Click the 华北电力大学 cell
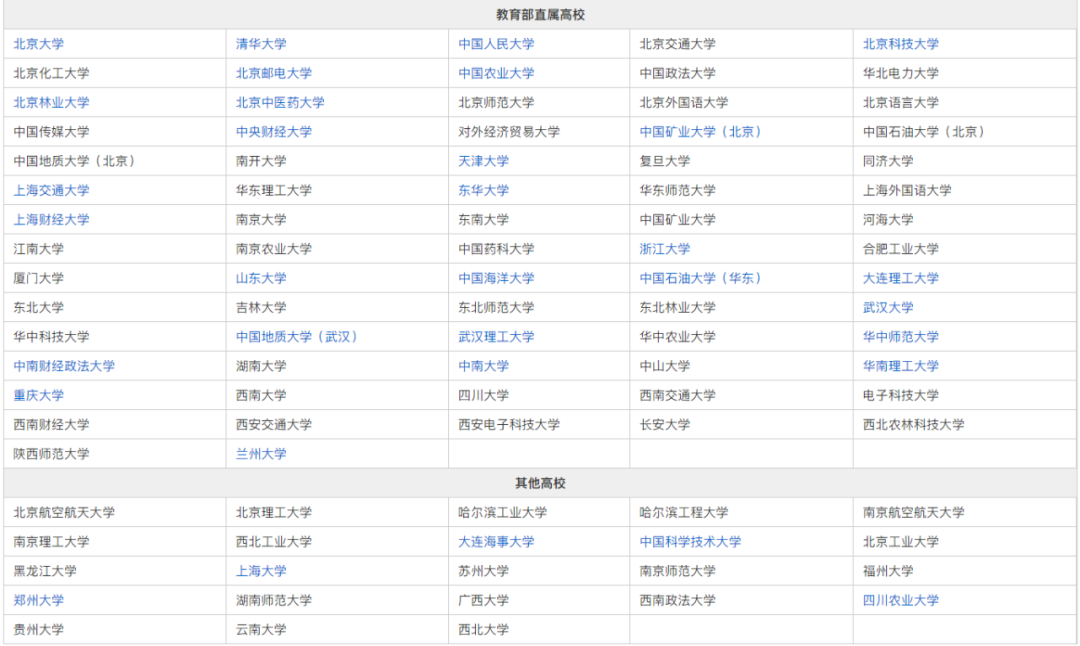1080x646 pixels. 965,73
